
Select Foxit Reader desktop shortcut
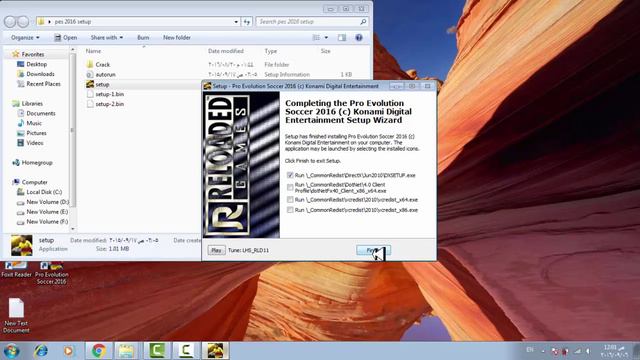(16, 270)
